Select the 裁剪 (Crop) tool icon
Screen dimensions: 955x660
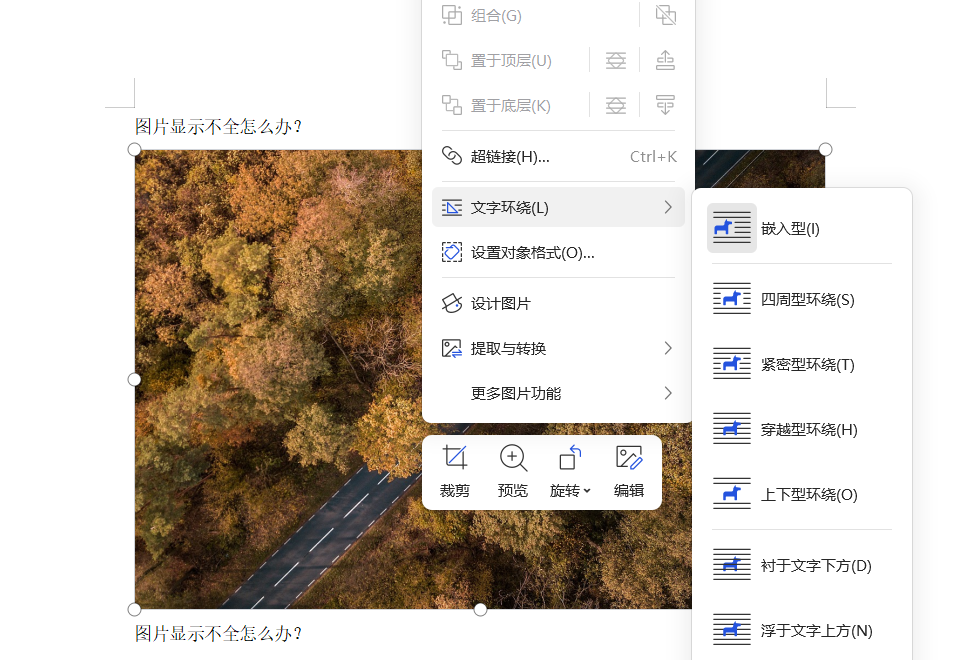click(x=455, y=459)
